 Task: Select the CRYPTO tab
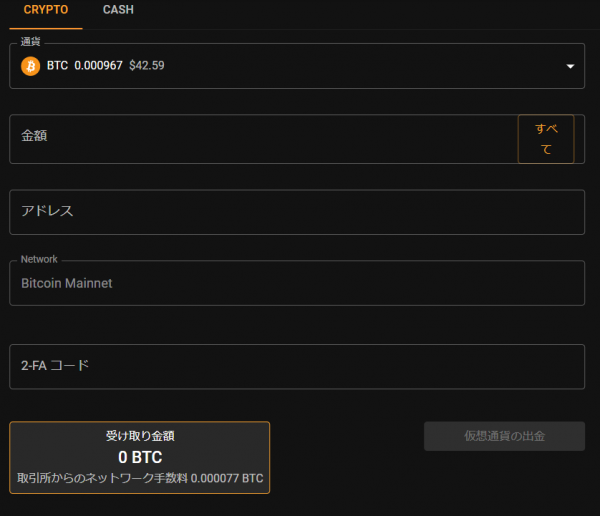click(46, 10)
